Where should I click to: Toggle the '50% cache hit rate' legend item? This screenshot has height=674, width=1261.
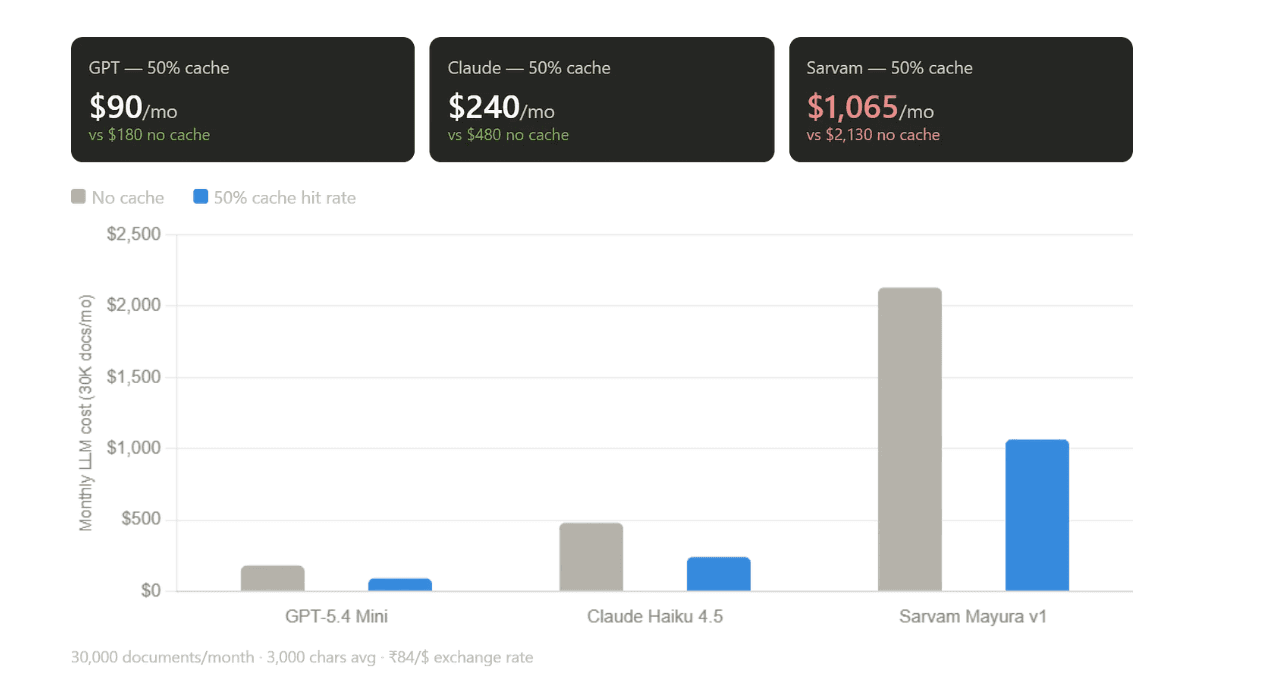[275, 197]
